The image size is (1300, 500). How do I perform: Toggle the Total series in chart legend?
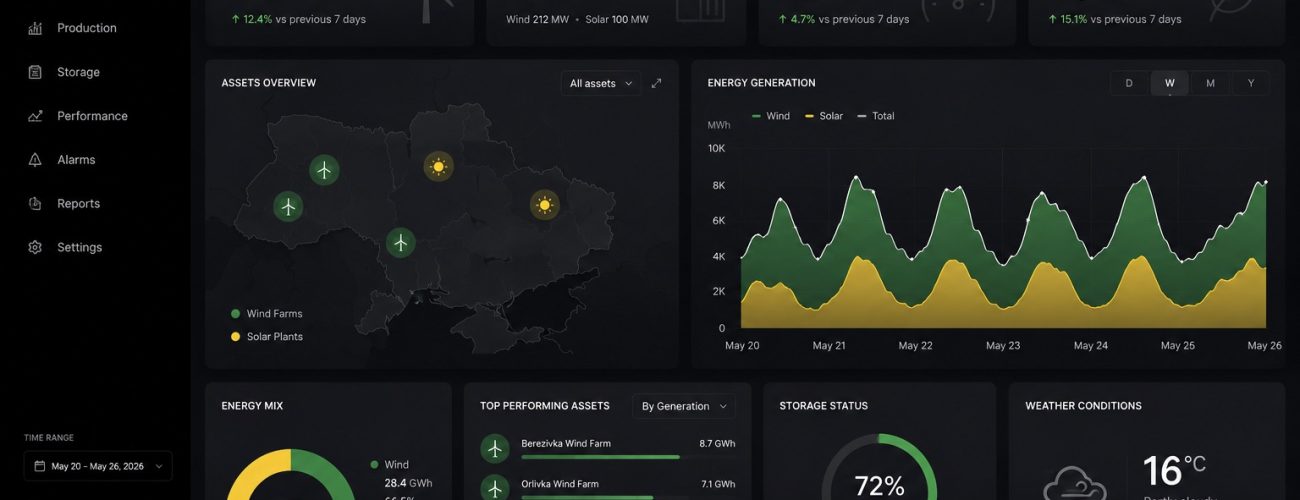pos(876,116)
